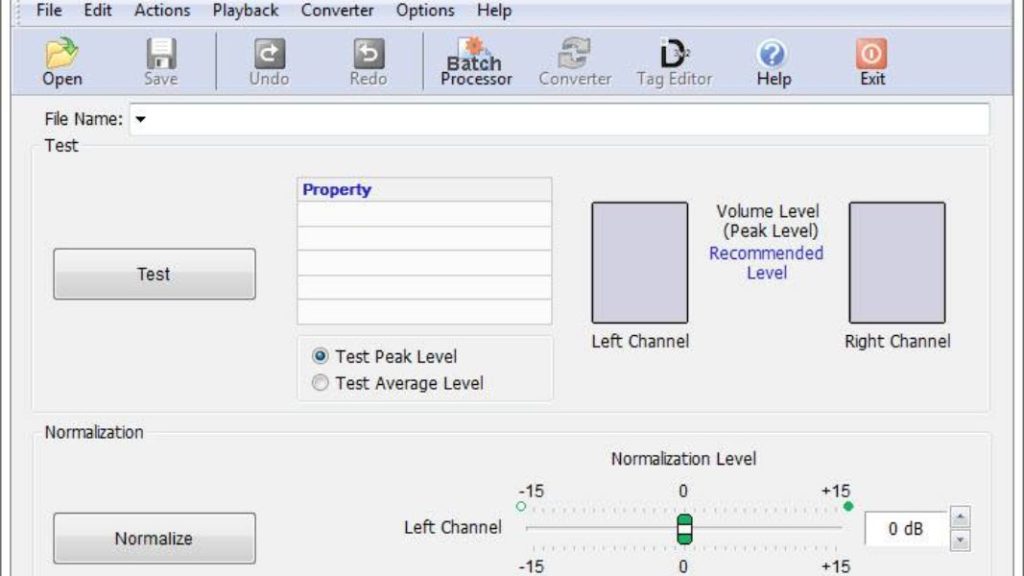1024x576 pixels.
Task: Expand the File Name dropdown arrow
Action: tap(140, 120)
